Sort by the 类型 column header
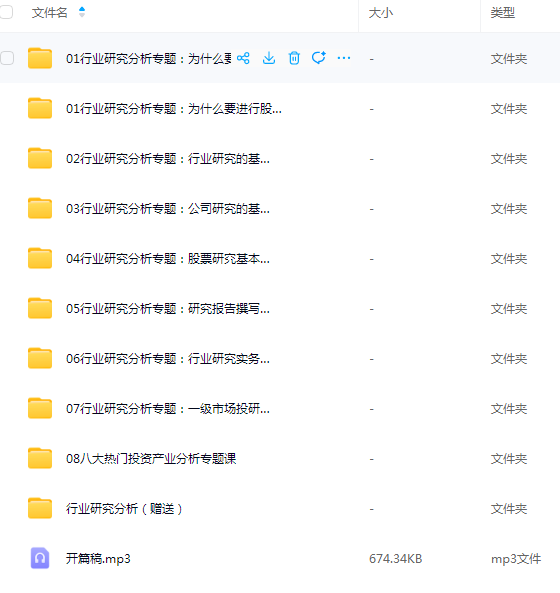Image resolution: width=560 pixels, height=593 pixels. [503, 13]
